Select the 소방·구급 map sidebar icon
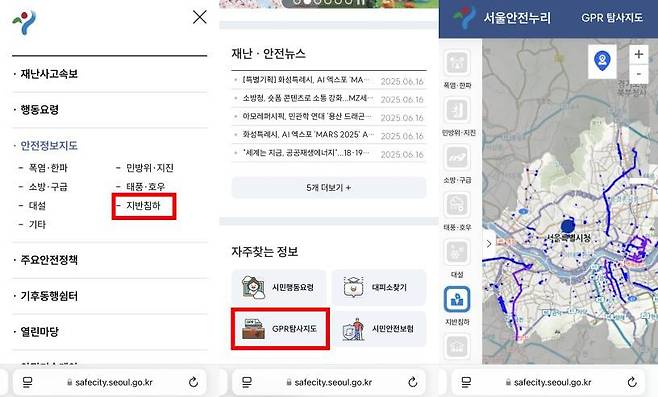This screenshot has height=397, width=658. [x=457, y=157]
